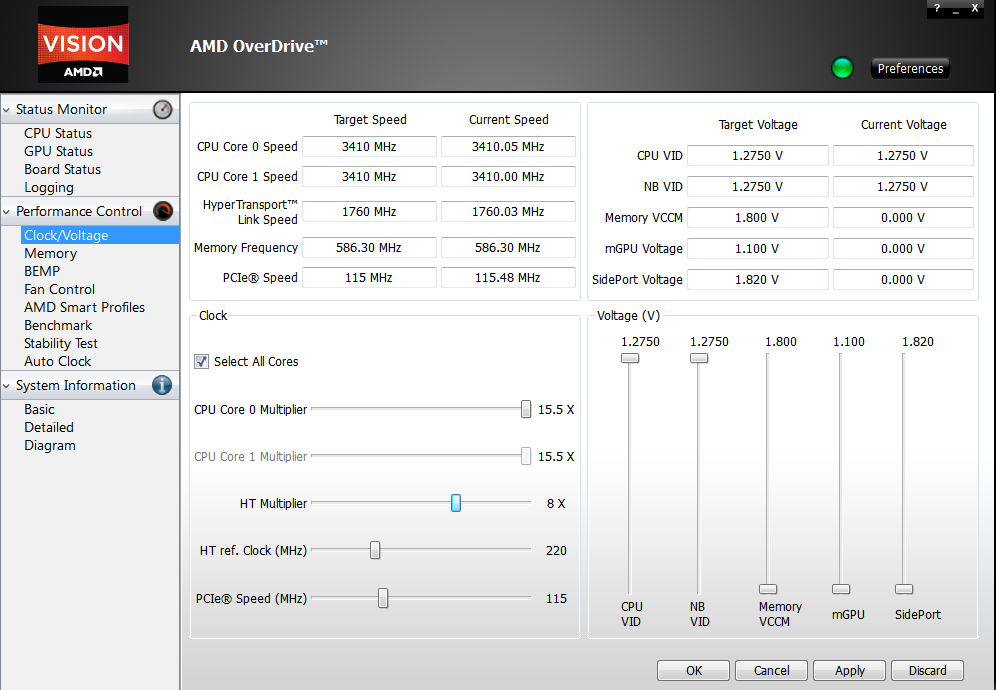
Task: Collapse the Performance Control section
Action: tap(6, 212)
